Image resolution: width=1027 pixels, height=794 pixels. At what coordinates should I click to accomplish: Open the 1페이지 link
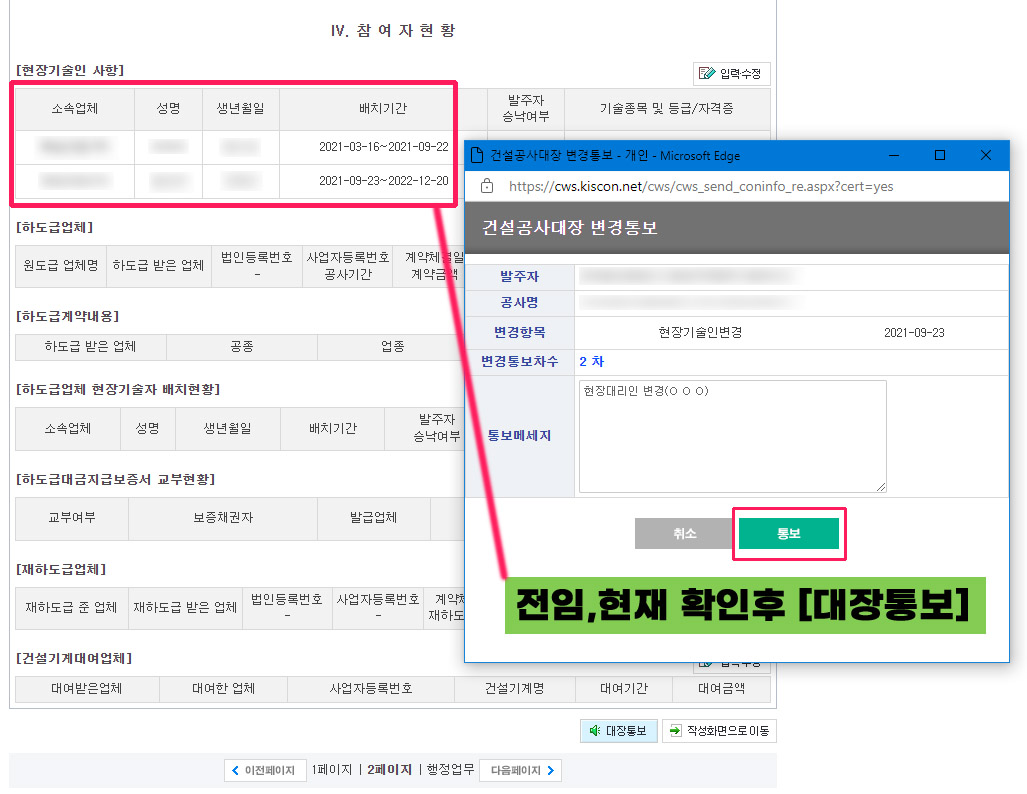pos(331,770)
